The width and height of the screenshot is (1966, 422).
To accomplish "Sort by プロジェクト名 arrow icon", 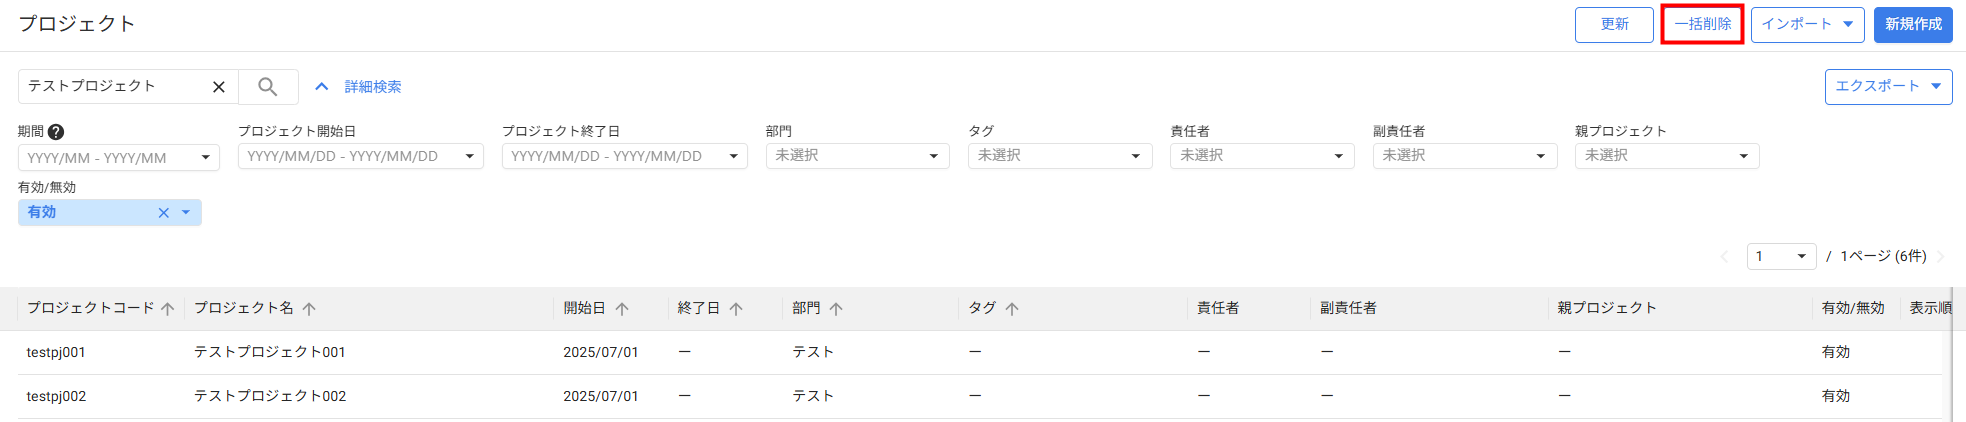I will [309, 309].
